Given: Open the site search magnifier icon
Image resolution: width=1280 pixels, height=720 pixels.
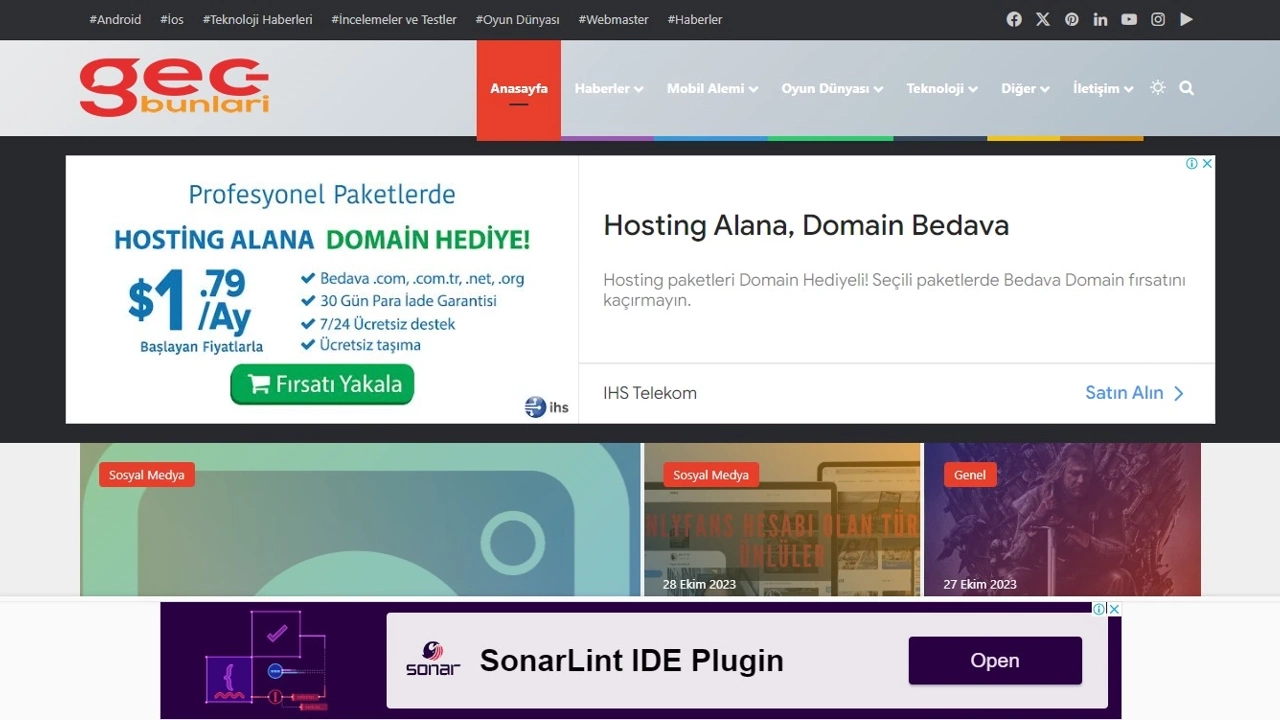Looking at the screenshot, I should 1187,88.
